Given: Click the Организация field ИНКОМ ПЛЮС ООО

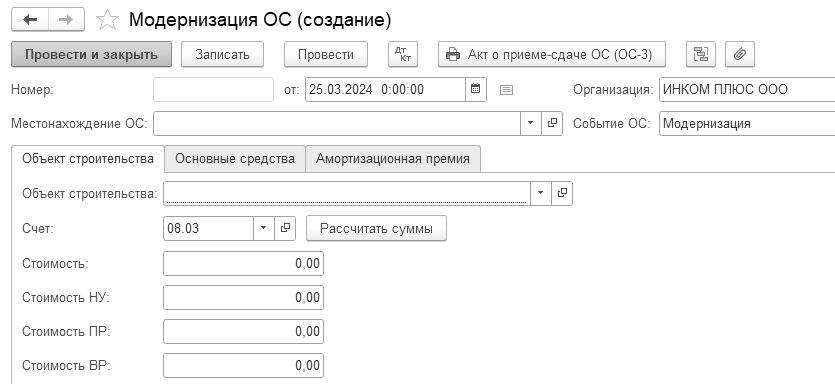Looking at the screenshot, I should pos(747,89).
